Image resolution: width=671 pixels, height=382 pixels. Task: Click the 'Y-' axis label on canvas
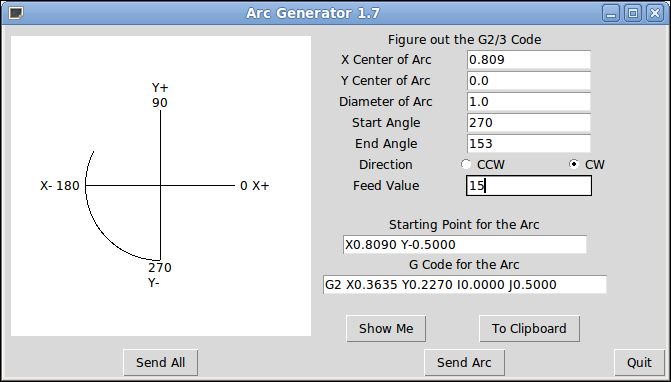click(154, 283)
